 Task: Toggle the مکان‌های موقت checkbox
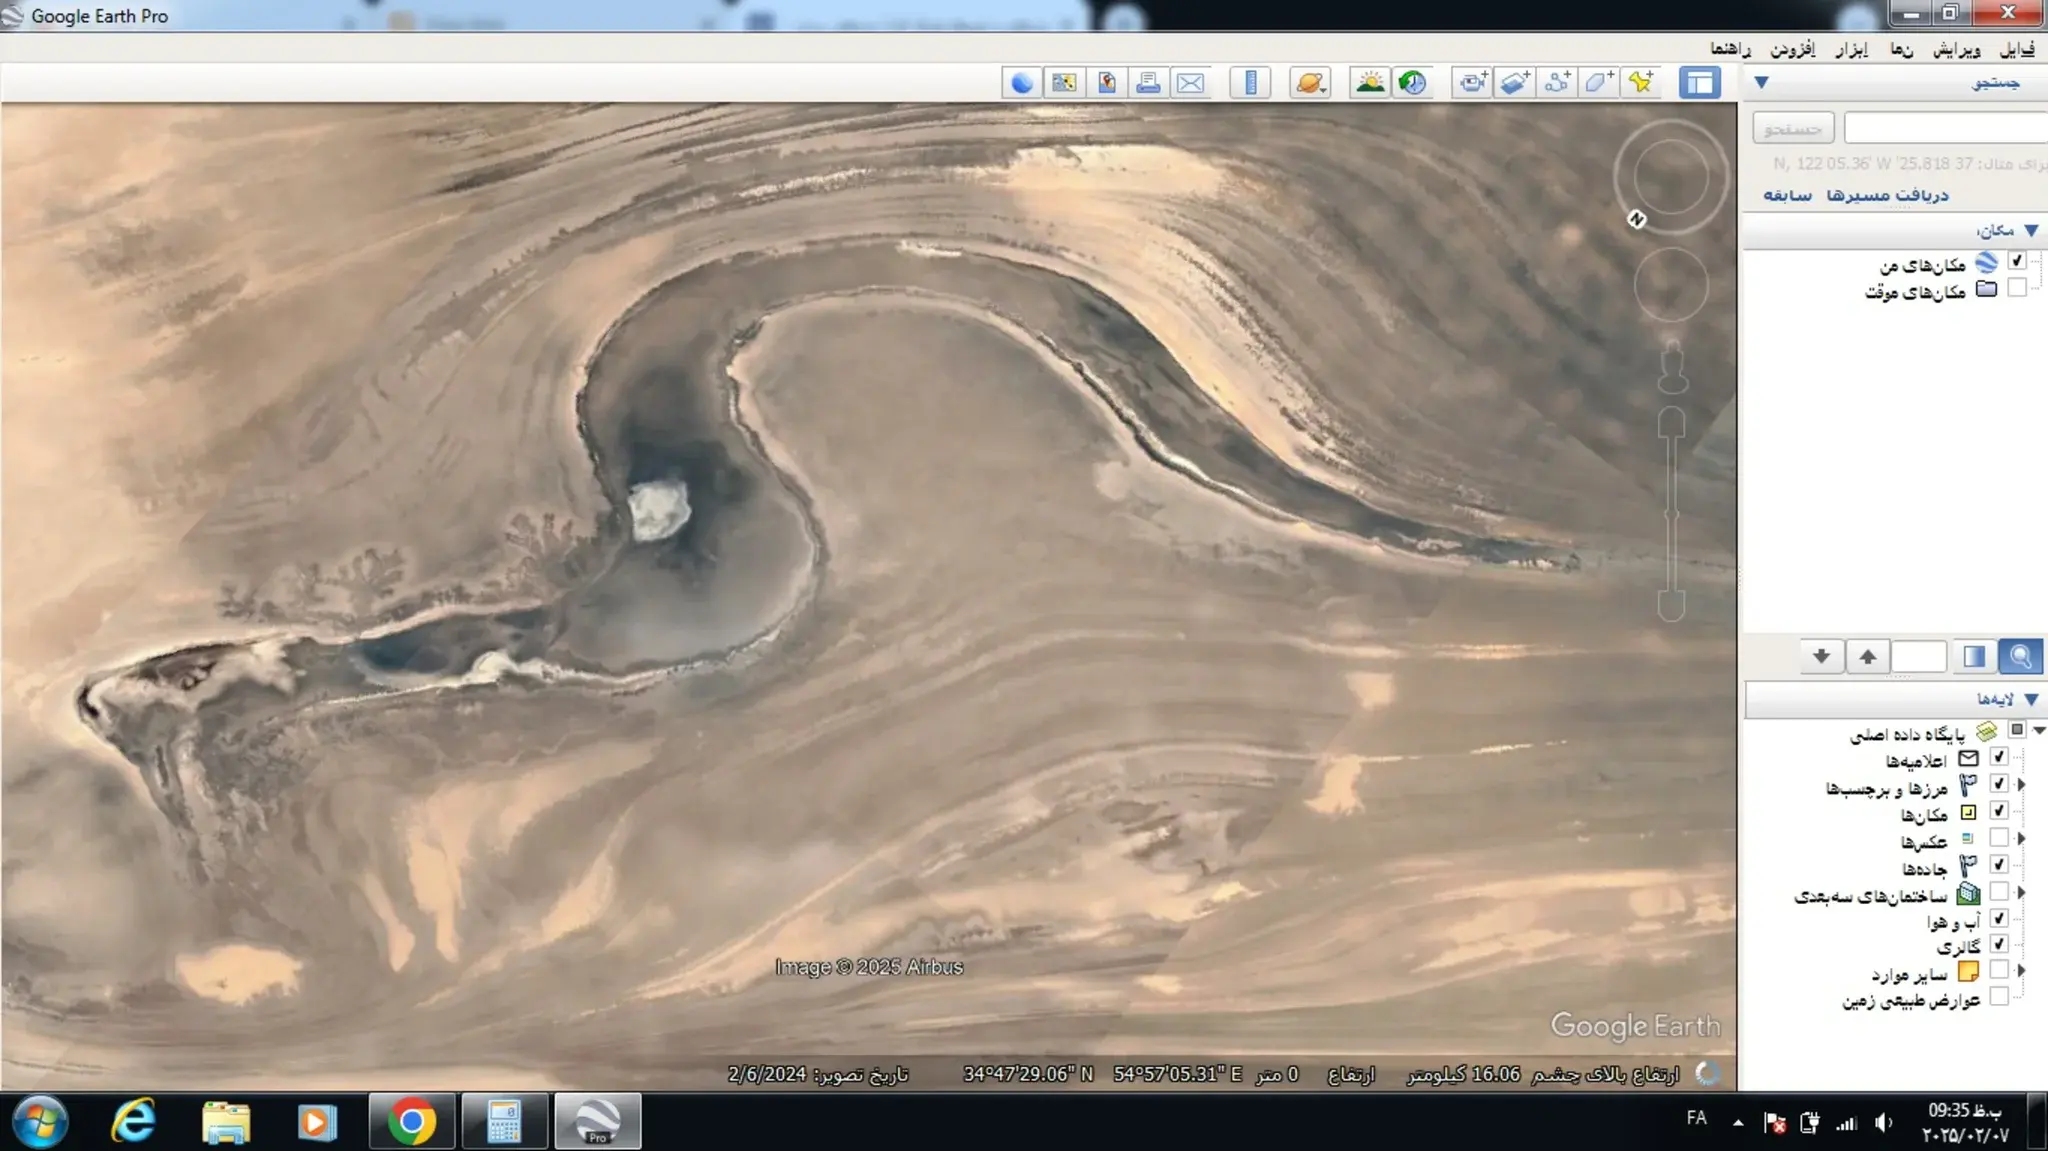coord(2017,288)
